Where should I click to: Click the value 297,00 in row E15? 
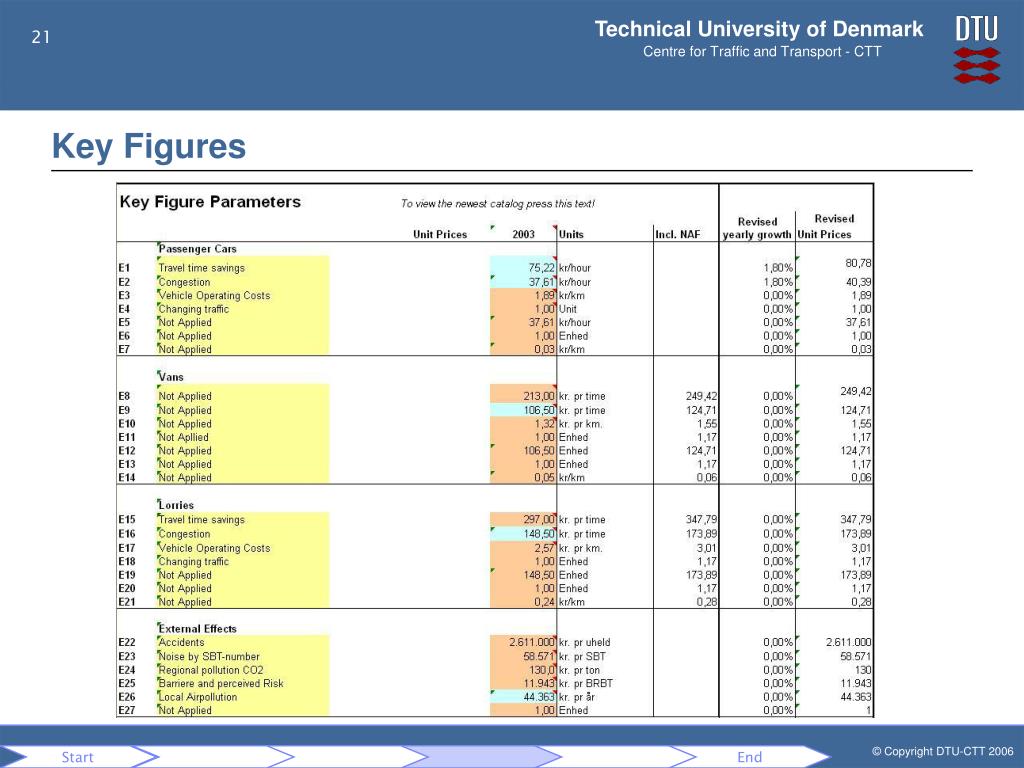coord(539,520)
